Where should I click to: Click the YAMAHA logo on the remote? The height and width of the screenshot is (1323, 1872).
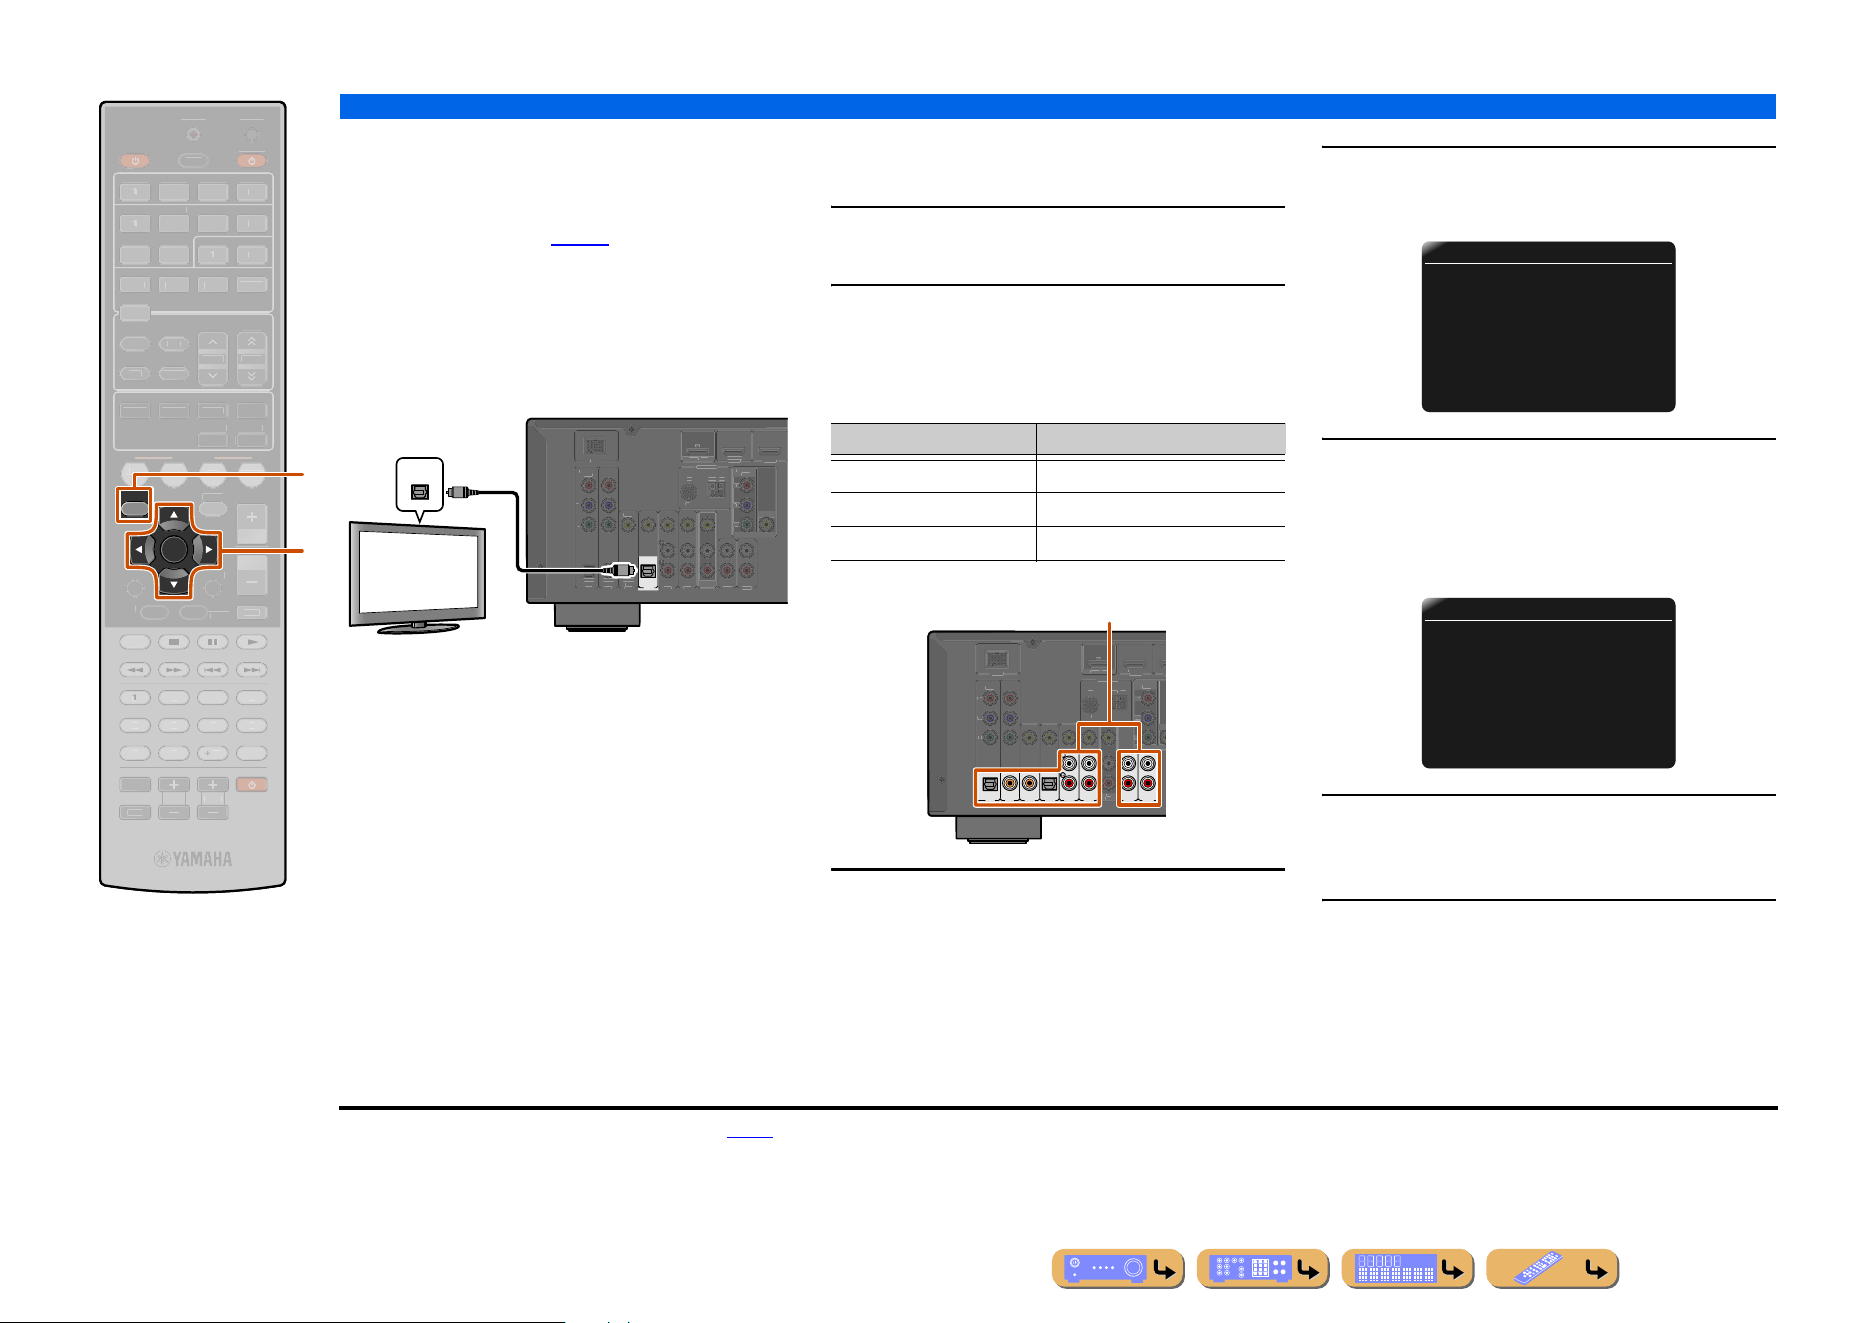point(193,859)
